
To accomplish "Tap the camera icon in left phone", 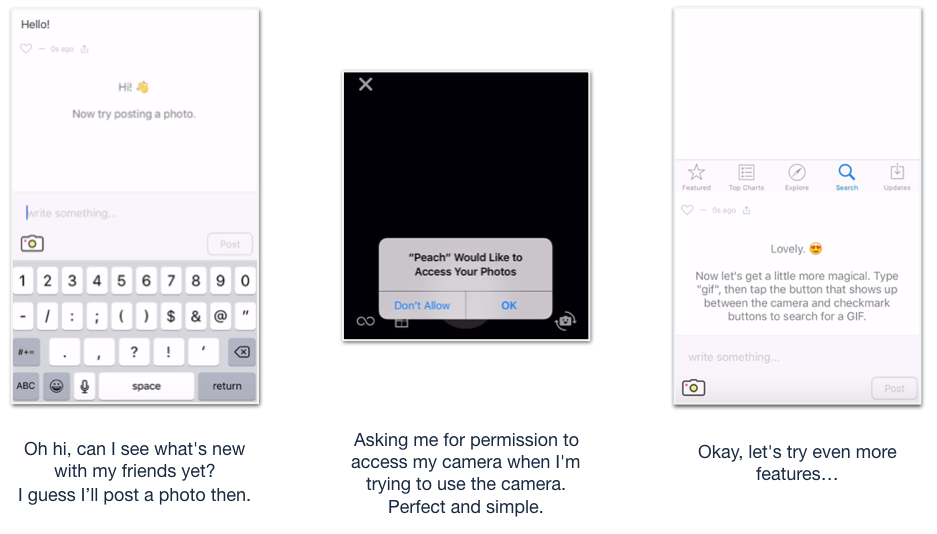I will pos(32,243).
